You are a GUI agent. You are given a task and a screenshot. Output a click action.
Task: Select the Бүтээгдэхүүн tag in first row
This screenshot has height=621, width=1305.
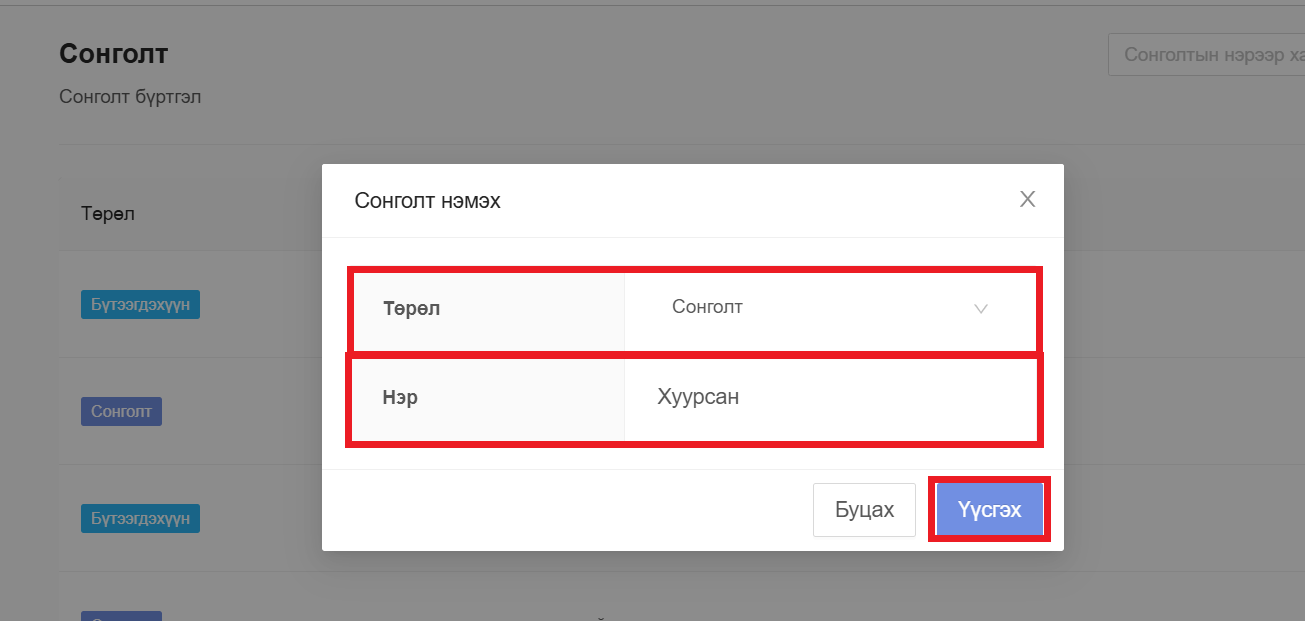140,304
